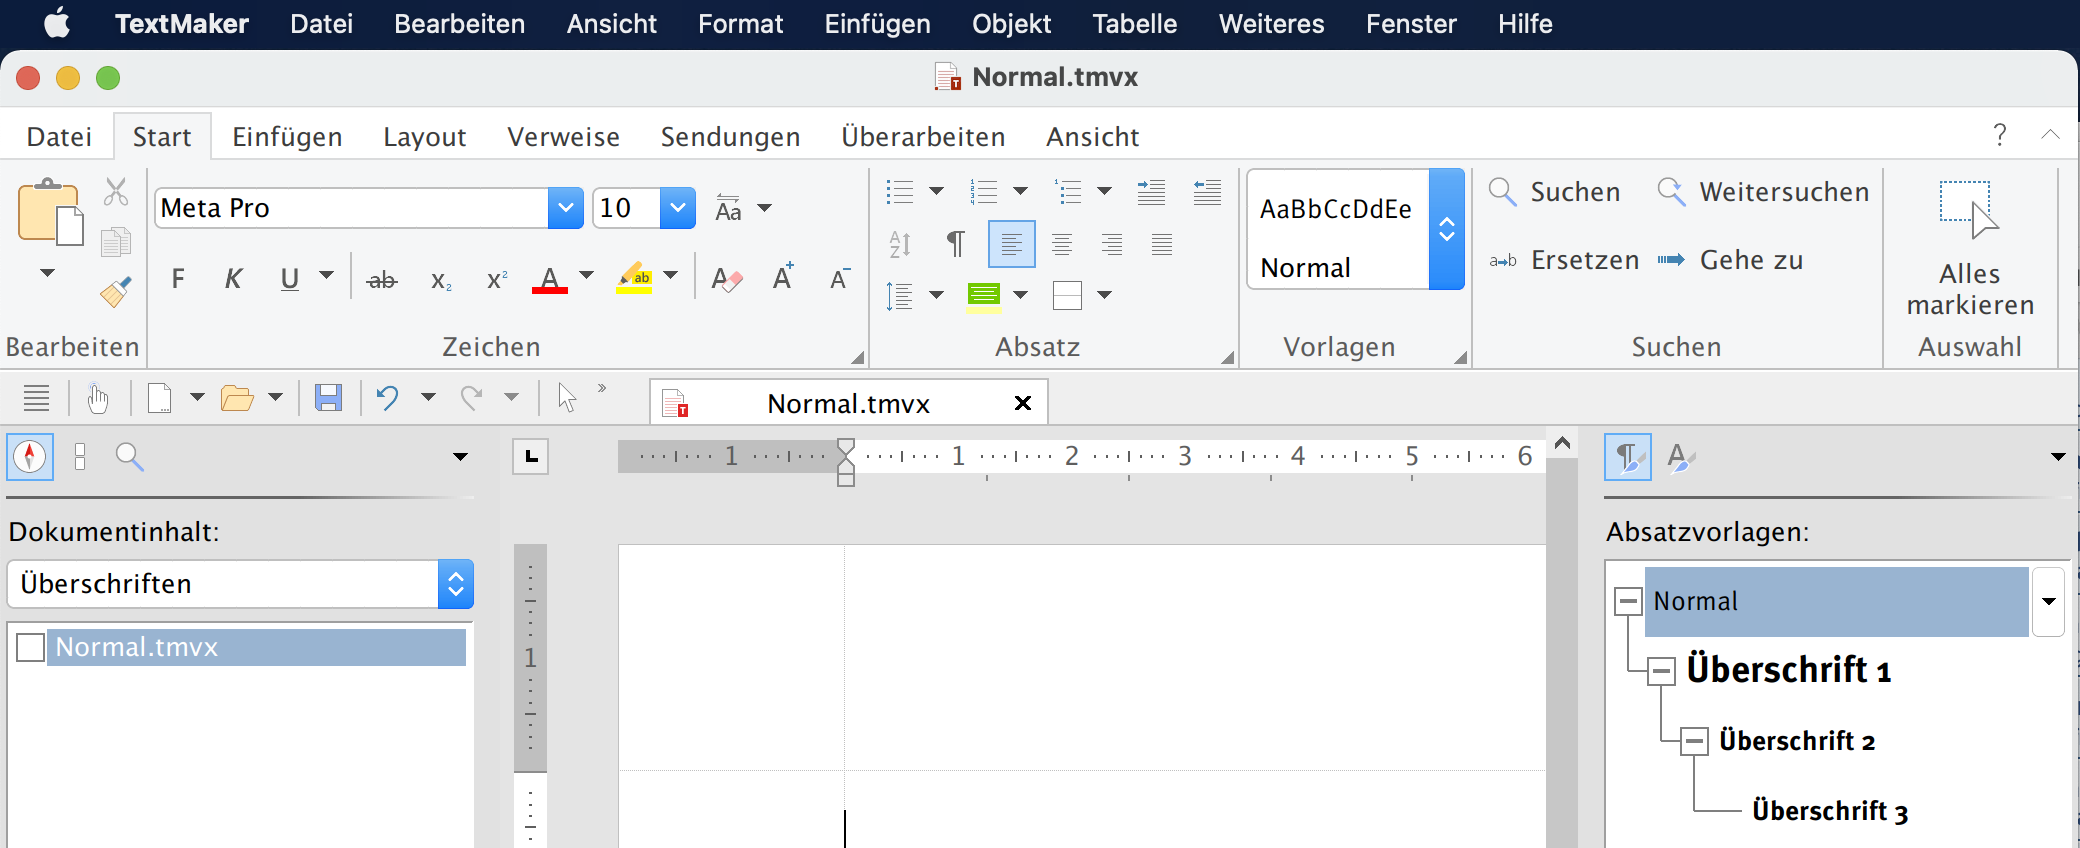Open the change case Aa dropdown
Image resolution: width=2080 pixels, height=848 pixels.
click(765, 208)
